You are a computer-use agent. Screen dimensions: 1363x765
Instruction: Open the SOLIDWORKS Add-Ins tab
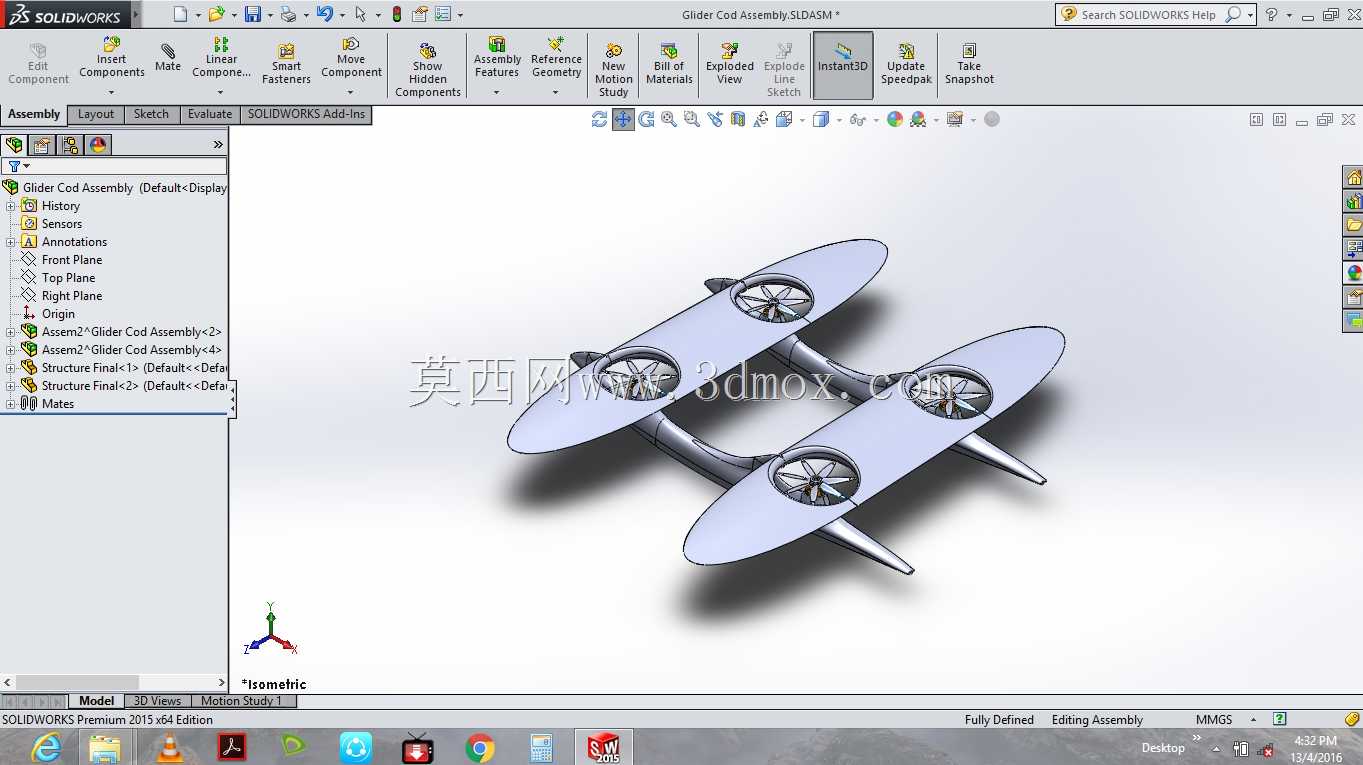[306, 114]
